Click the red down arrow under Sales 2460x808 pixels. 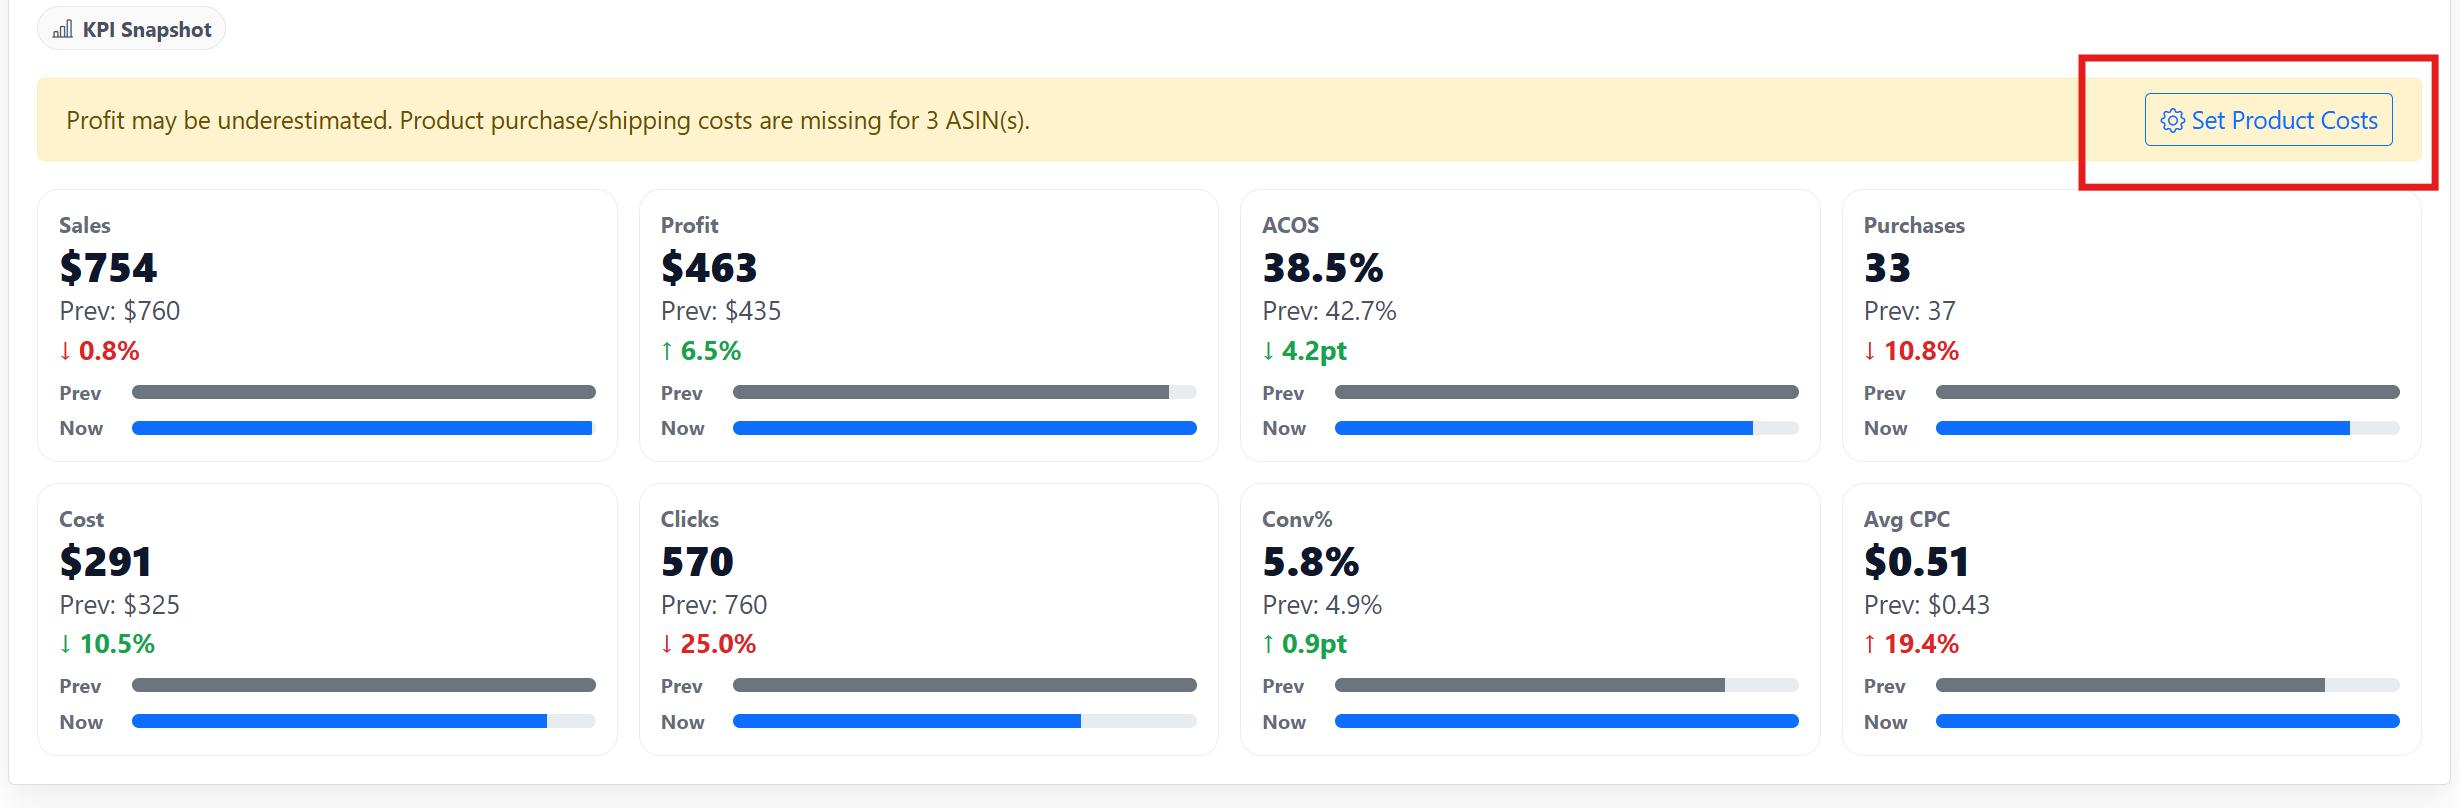click(x=66, y=351)
